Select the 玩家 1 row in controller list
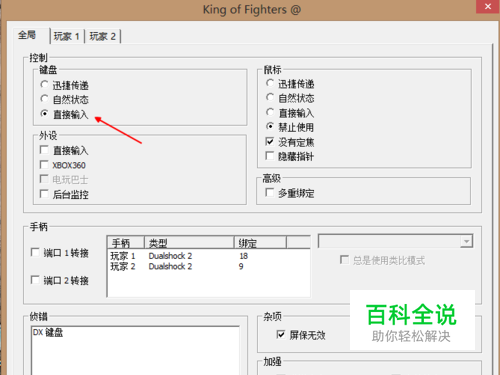 208,256
